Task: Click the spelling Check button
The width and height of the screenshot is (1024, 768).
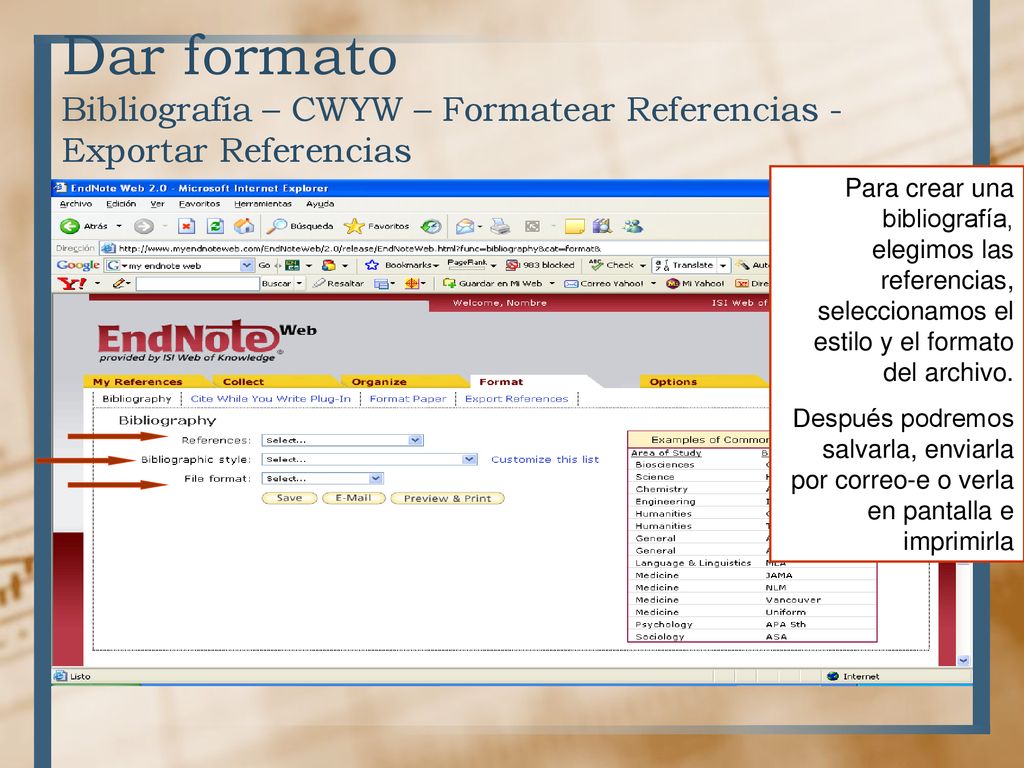Action: [x=611, y=265]
